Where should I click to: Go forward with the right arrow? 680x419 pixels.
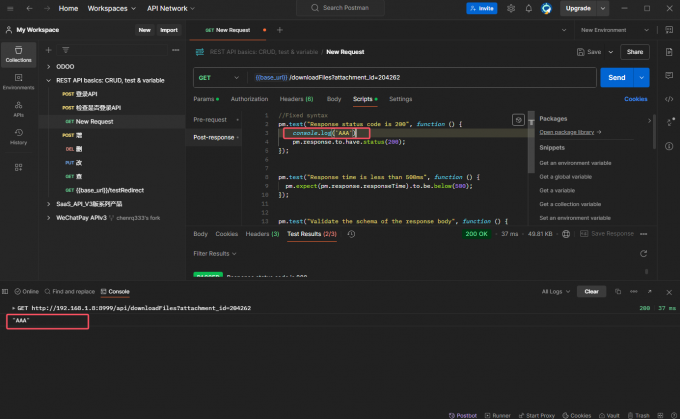tap(47, 8)
